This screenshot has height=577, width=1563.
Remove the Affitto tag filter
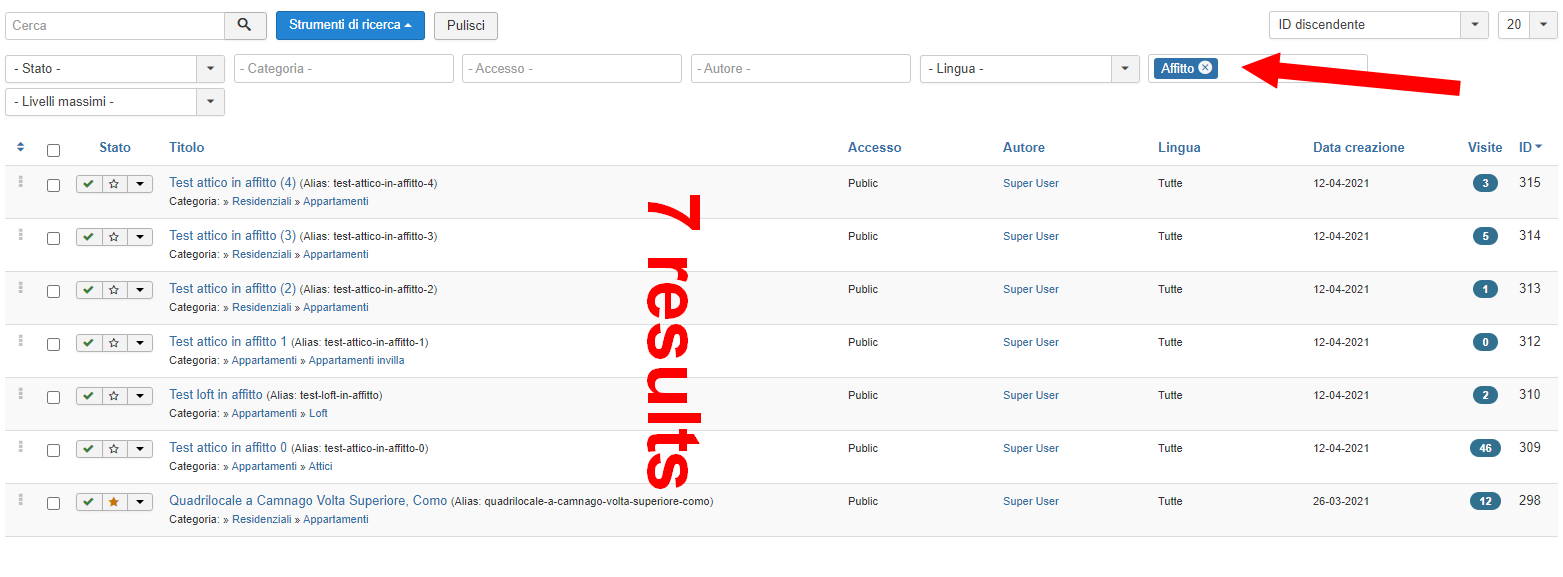[x=1205, y=68]
